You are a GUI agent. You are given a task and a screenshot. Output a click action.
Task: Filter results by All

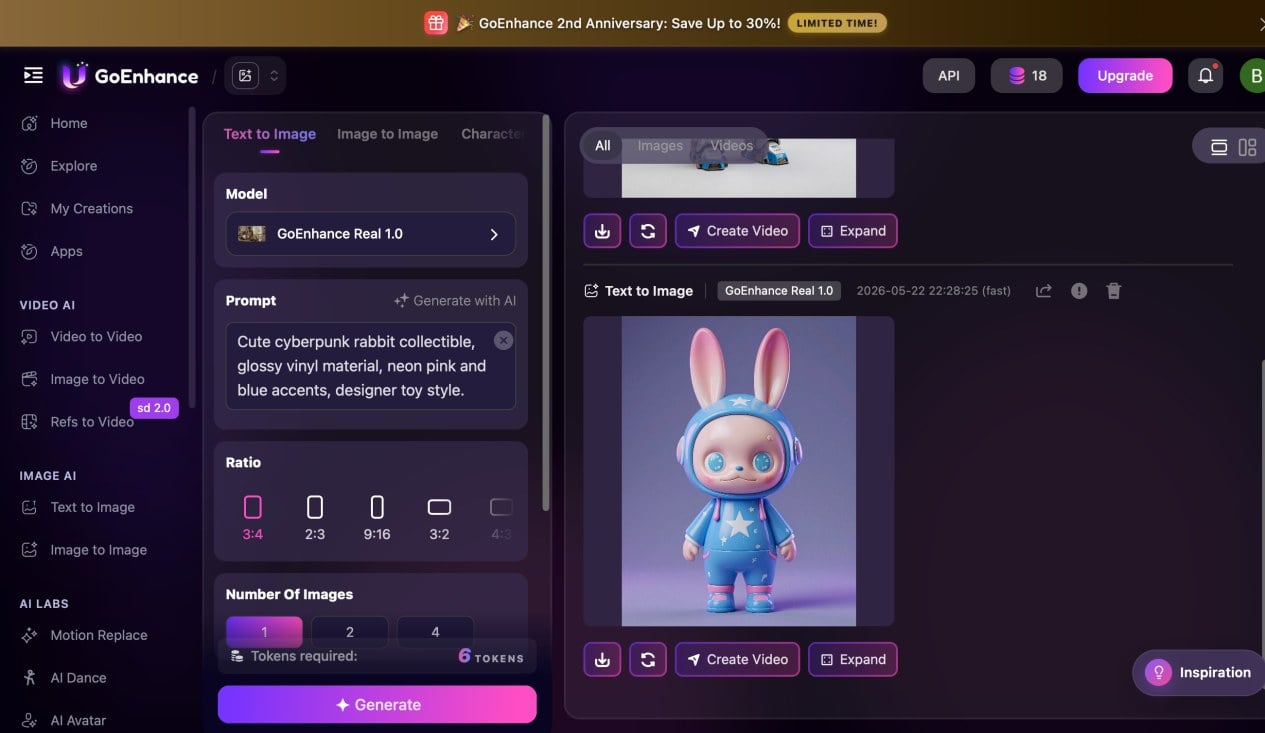(603, 146)
